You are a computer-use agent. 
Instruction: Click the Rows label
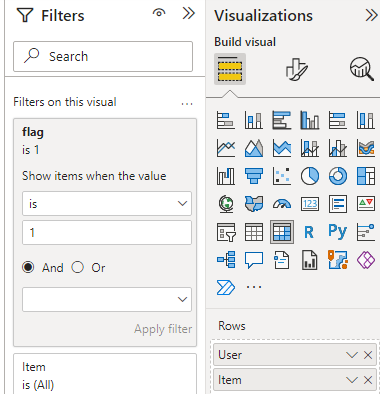click(x=232, y=326)
